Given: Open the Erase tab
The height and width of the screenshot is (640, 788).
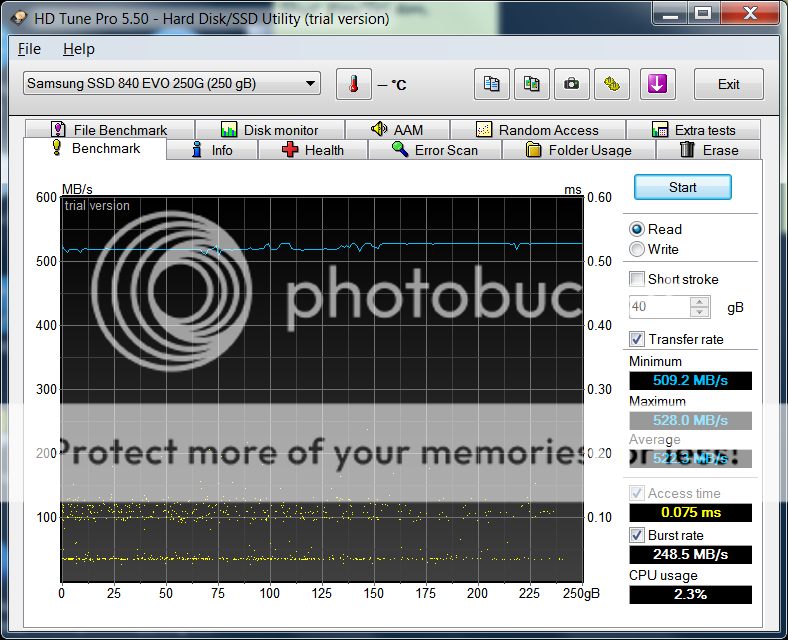Looking at the screenshot, I should [709, 150].
